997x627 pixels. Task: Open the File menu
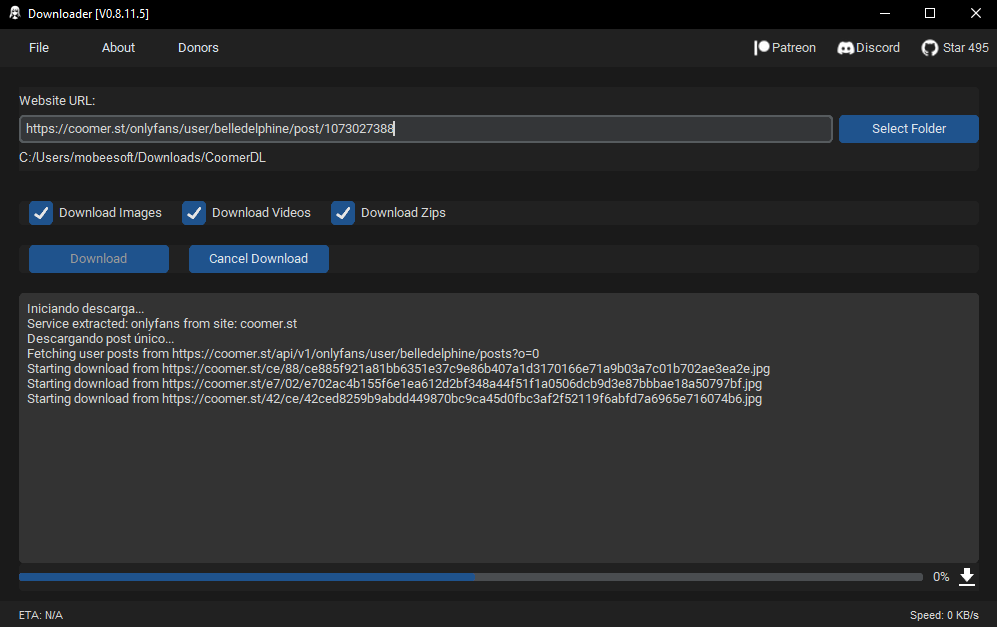pyautogui.click(x=39, y=48)
